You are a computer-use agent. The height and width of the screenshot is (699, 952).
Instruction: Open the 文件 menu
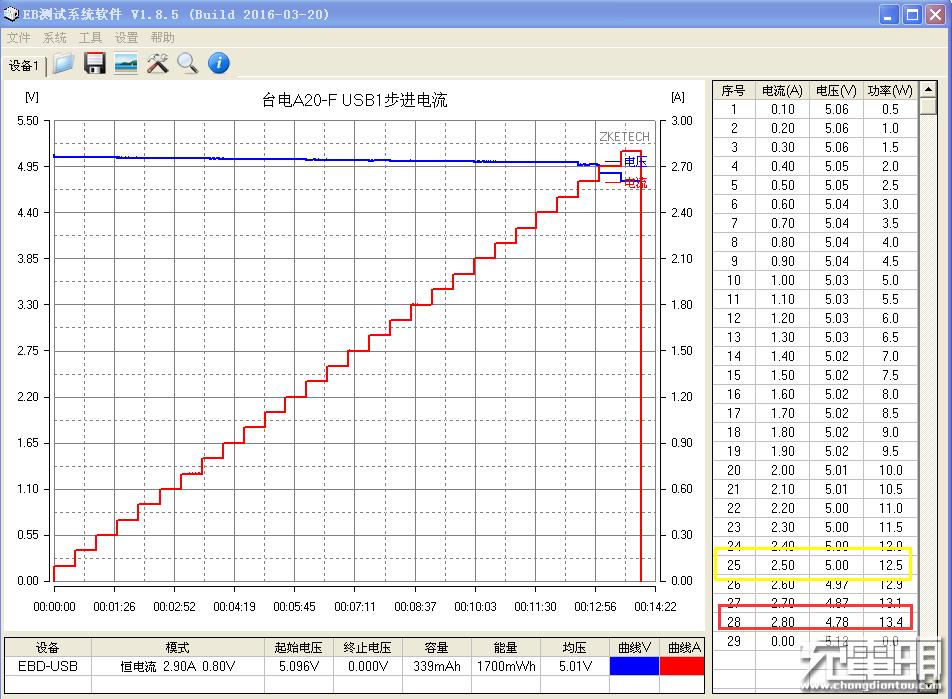(19, 38)
